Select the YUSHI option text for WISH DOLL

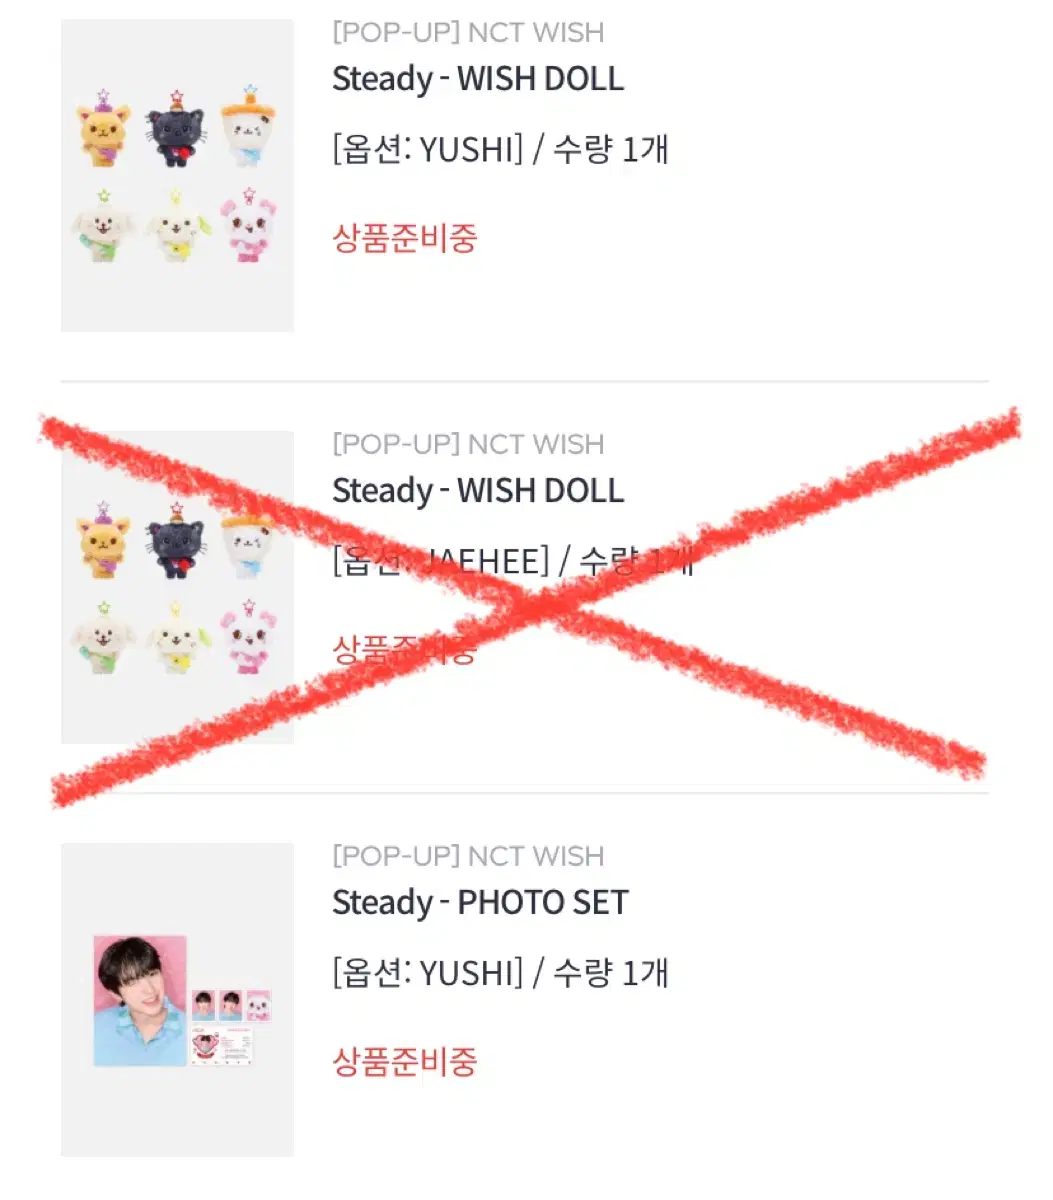(x=500, y=150)
